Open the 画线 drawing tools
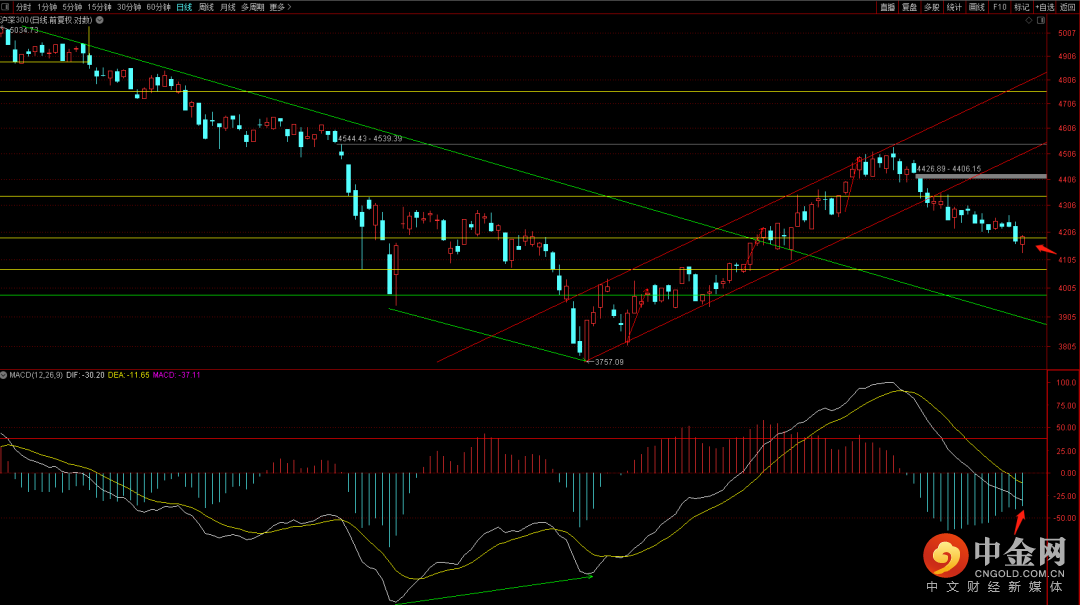This screenshot has width=1080, height=605. pyautogui.click(x=977, y=7)
